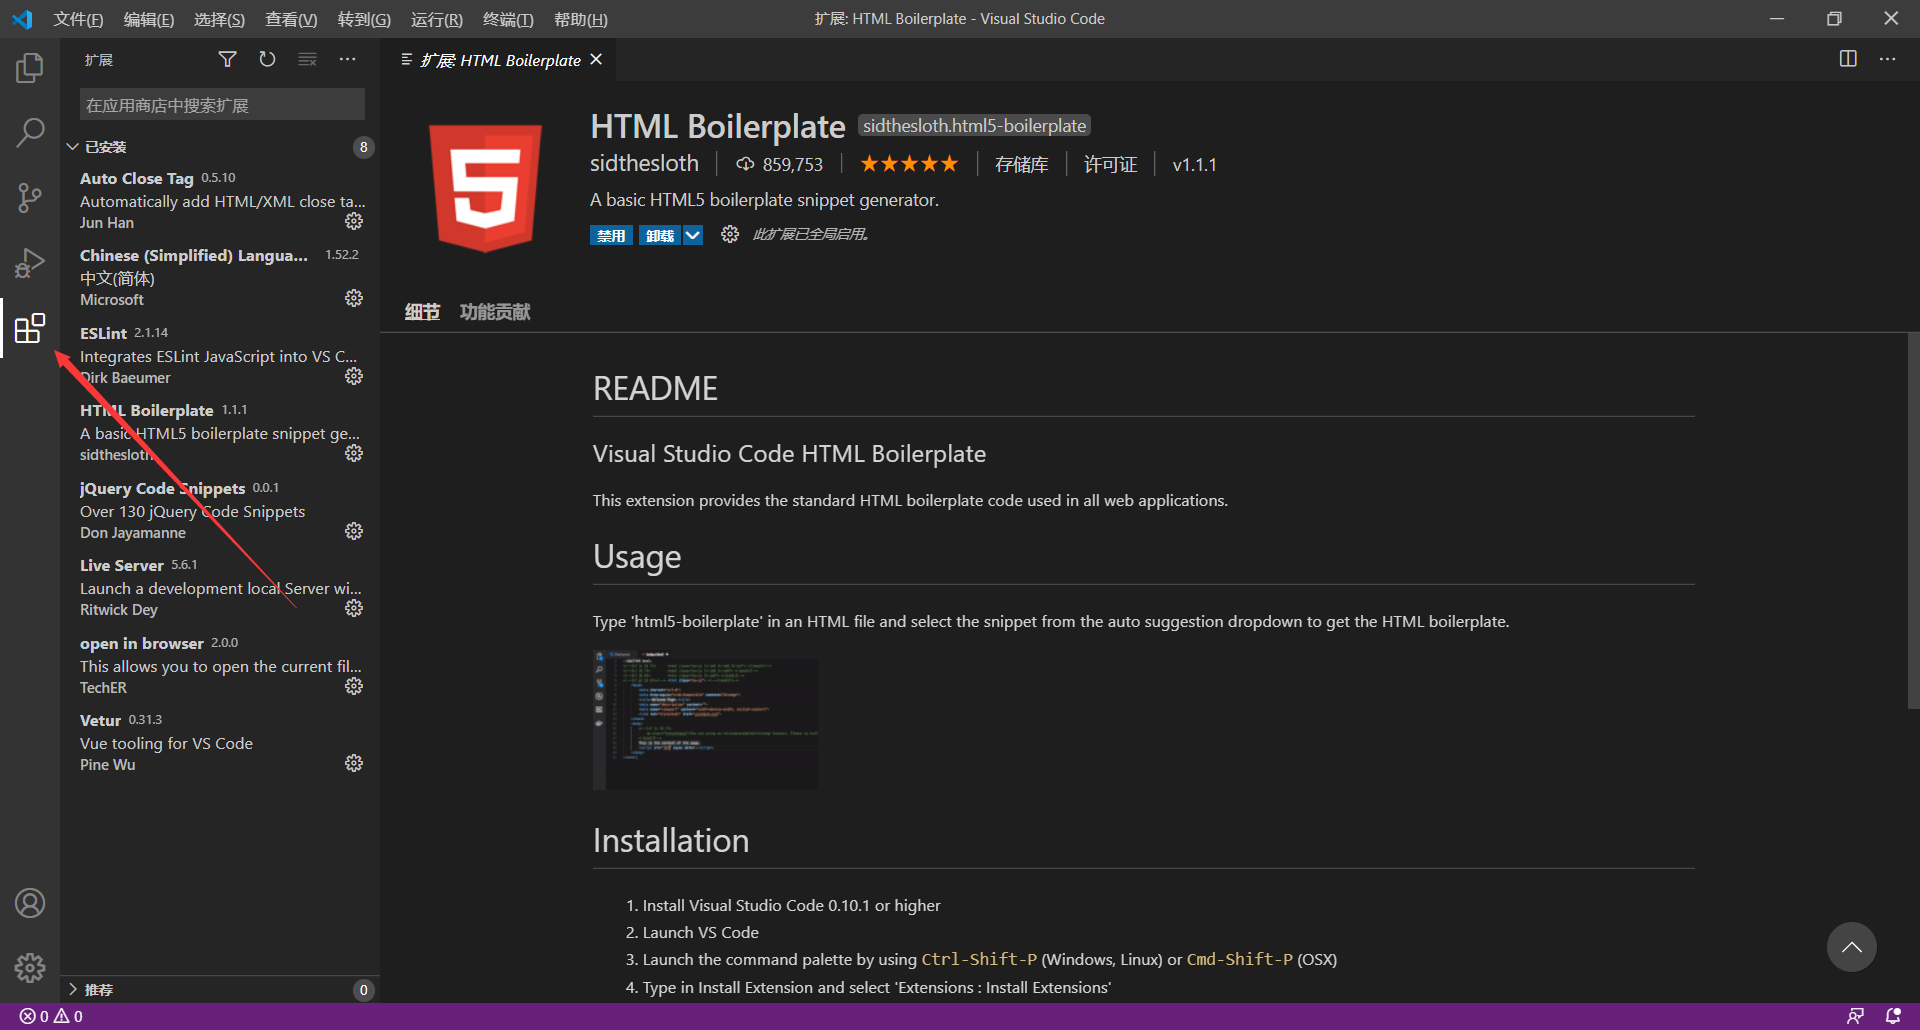This screenshot has height=1030, width=1920.
Task: Open the 终端(T) menu
Action: click(508, 19)
